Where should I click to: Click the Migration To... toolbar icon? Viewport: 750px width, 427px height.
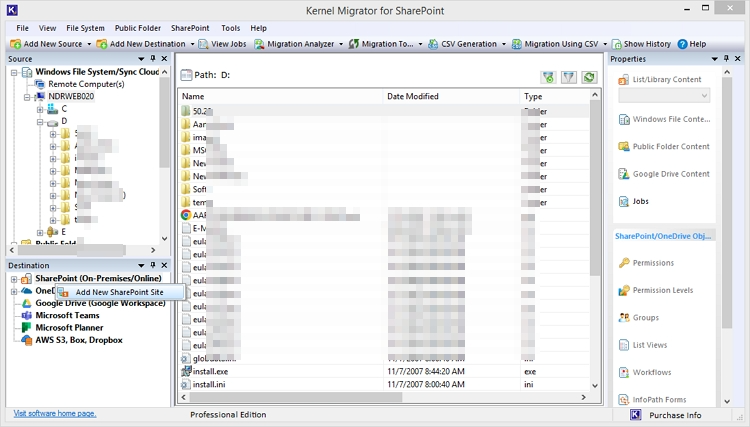click(353, 44)
